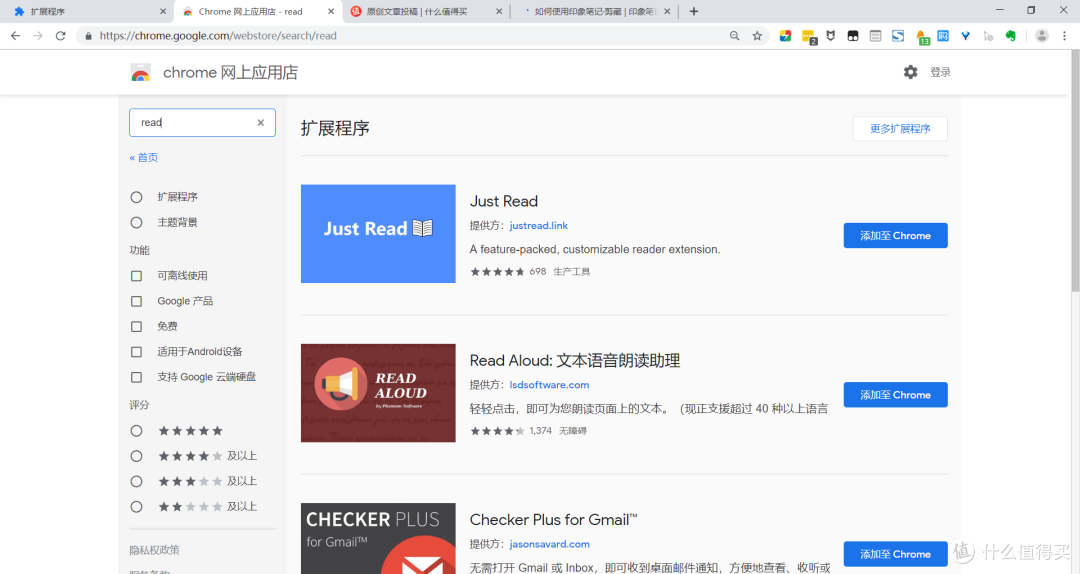This screenshot has width=1080, height=574.
Task: Add Just Read to Chrome
Action: [895, 236]
